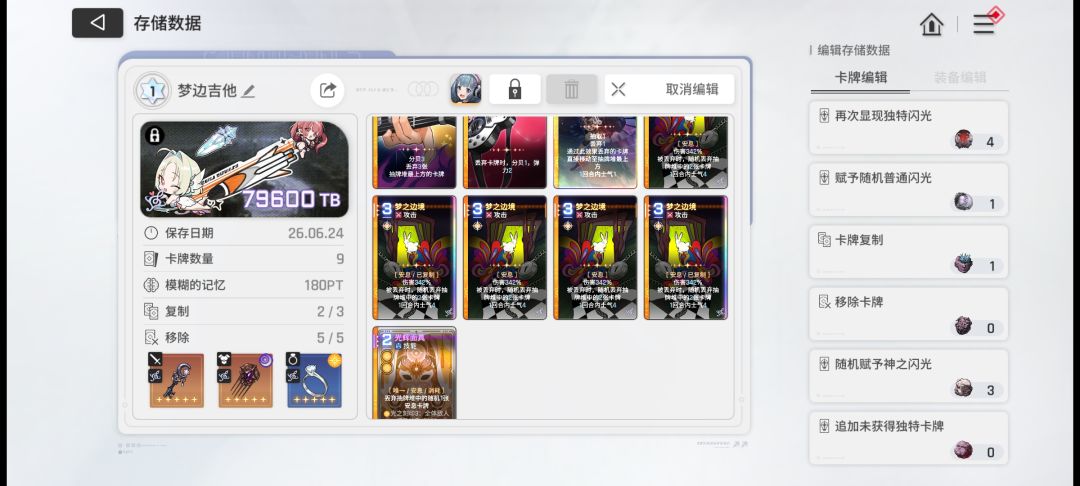This screenshot has height=486, width=1080.
Task: Click the save date value 26.06.24
Action: 315,233
